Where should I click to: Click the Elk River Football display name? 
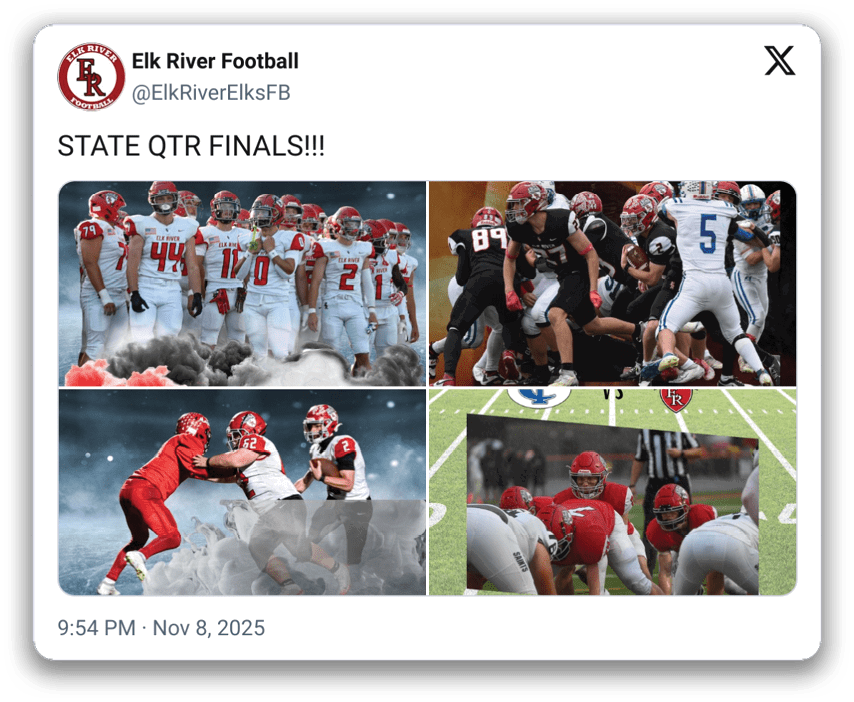[215, 61]
